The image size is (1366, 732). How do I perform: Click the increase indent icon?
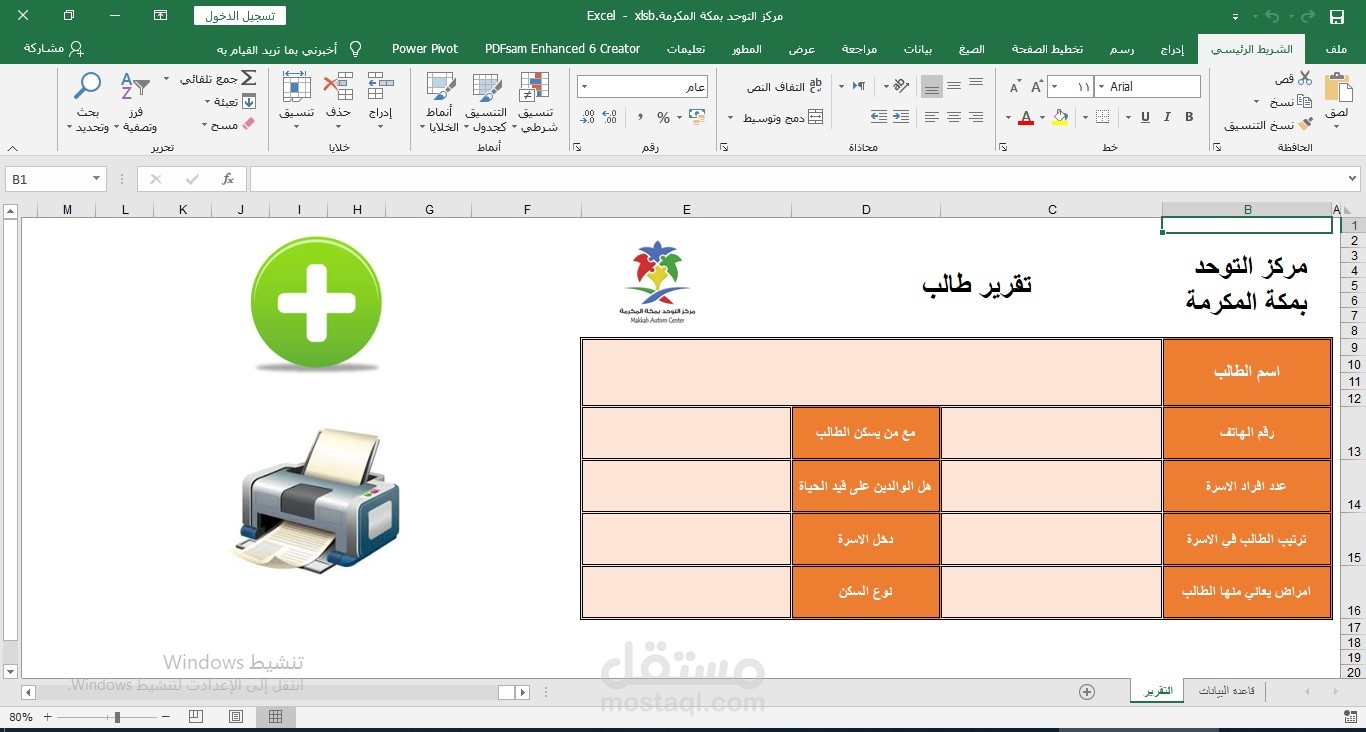click(x=879, y=117)
